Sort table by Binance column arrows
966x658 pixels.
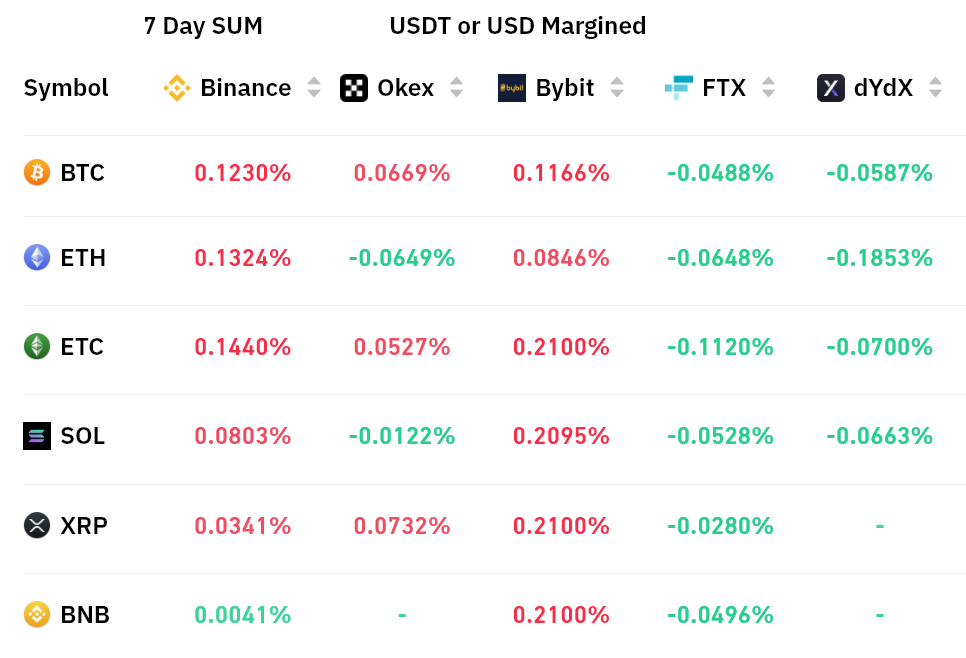pyautogui.click(x=314, y=88)
